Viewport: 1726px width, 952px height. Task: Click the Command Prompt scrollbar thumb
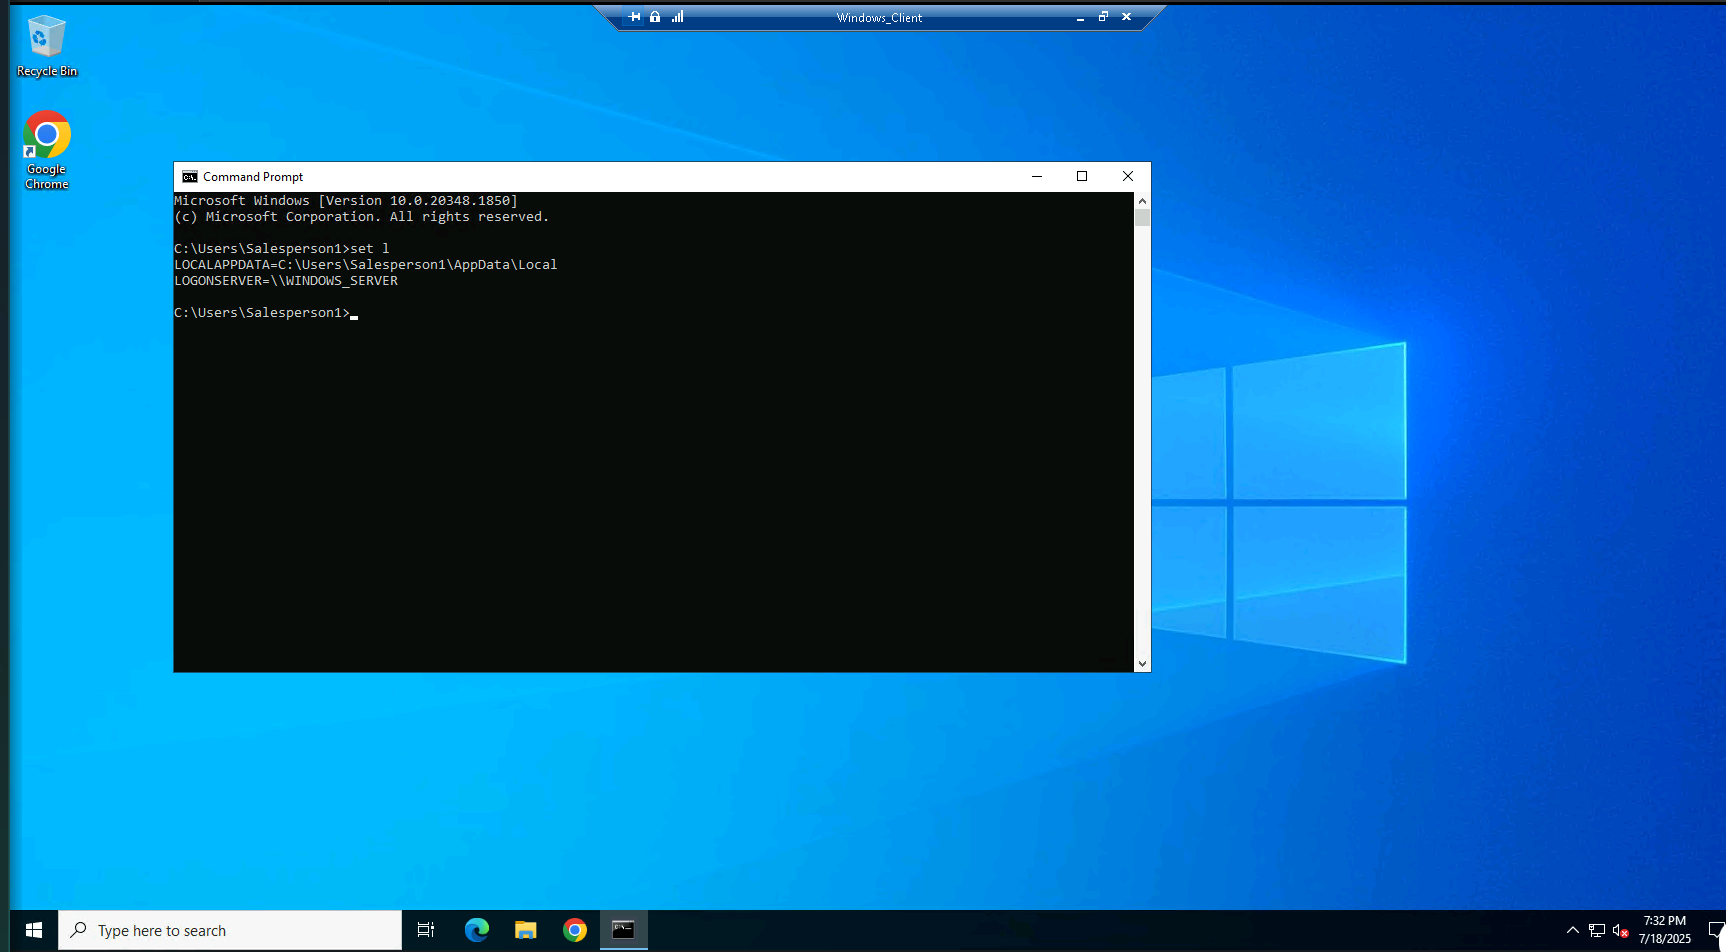tap(1142, 218)
